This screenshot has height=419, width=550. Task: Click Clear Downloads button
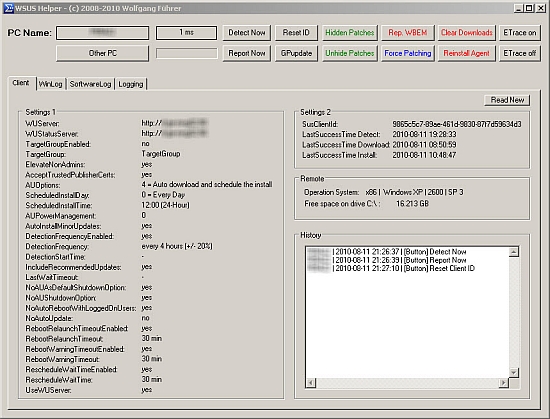tap(467, 33)
